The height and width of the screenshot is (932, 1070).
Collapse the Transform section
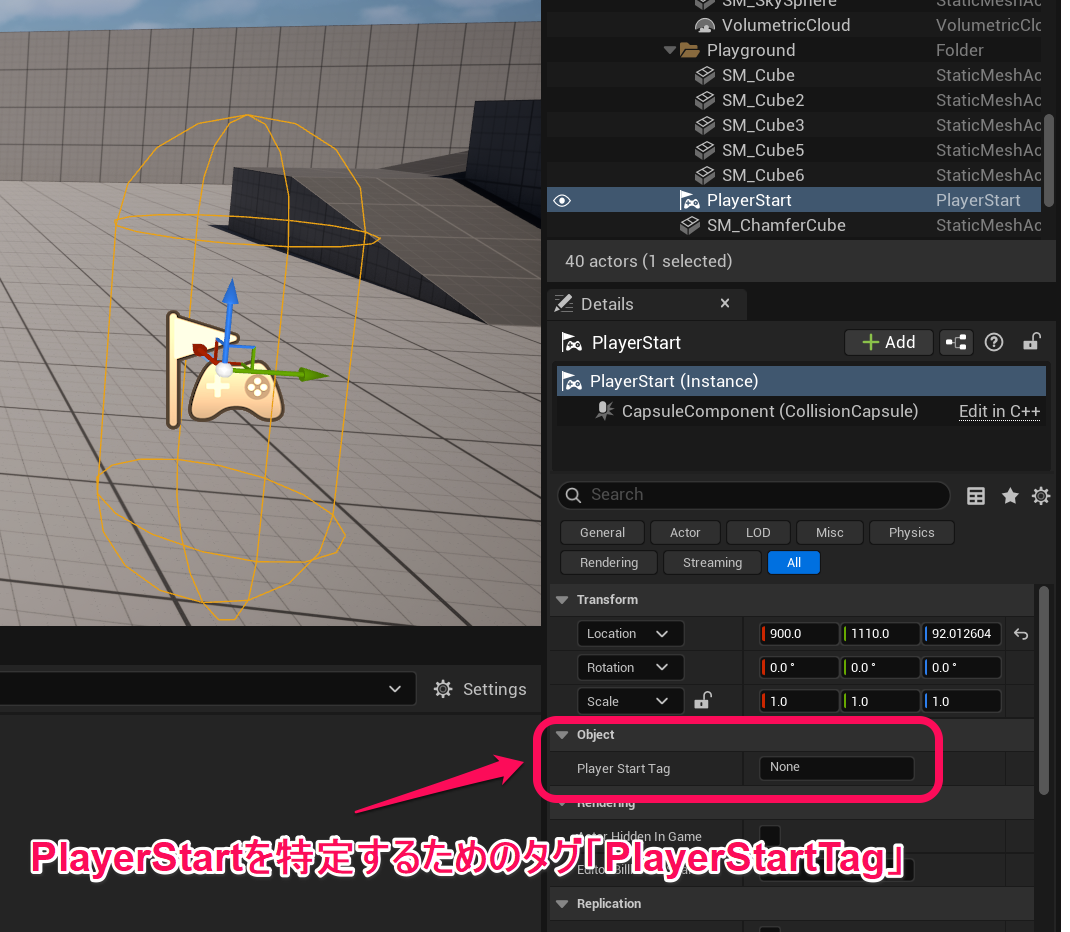click(562, 600)
